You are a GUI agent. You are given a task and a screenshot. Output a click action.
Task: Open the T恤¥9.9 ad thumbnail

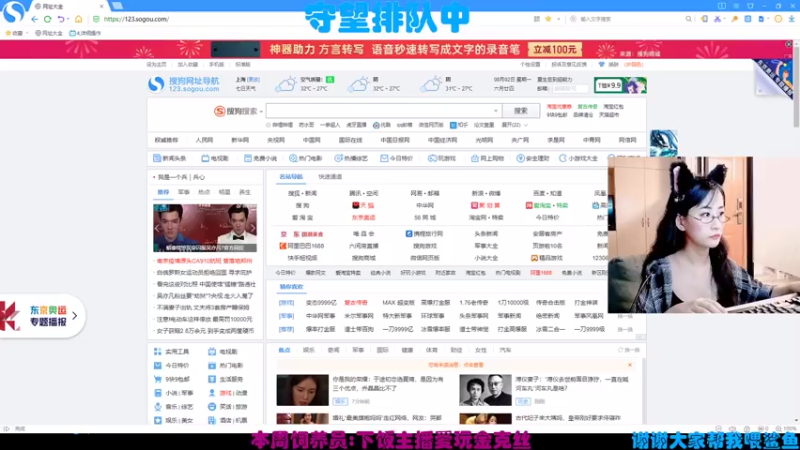[620, 85]
